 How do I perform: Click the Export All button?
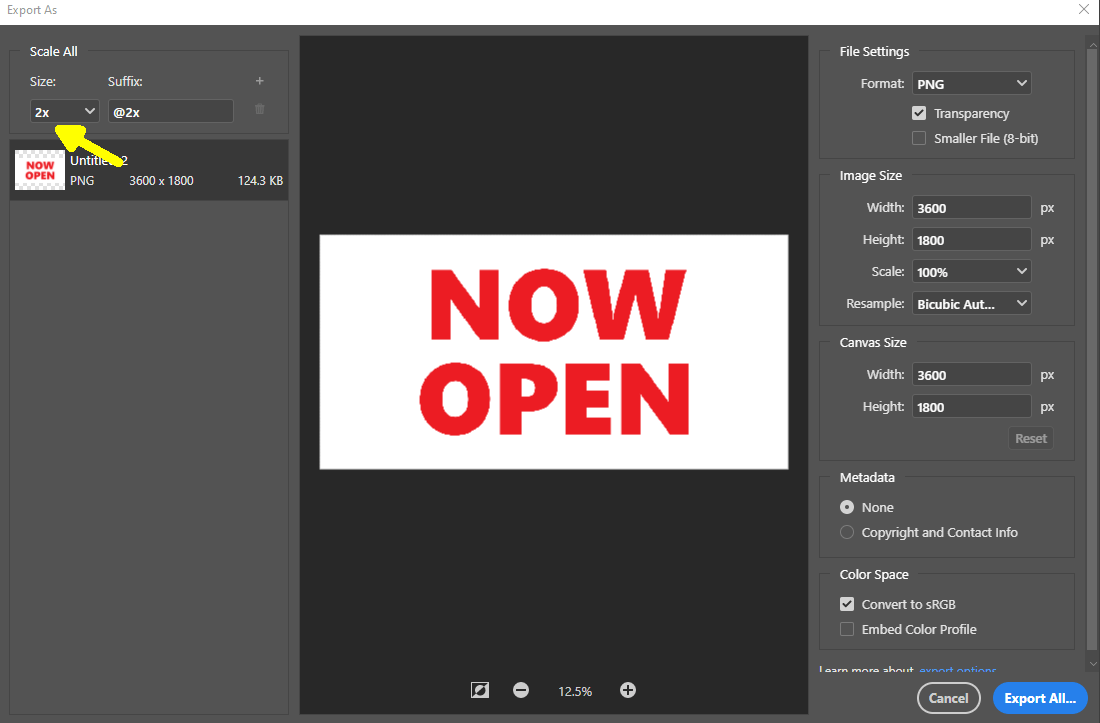point(1040,698)
